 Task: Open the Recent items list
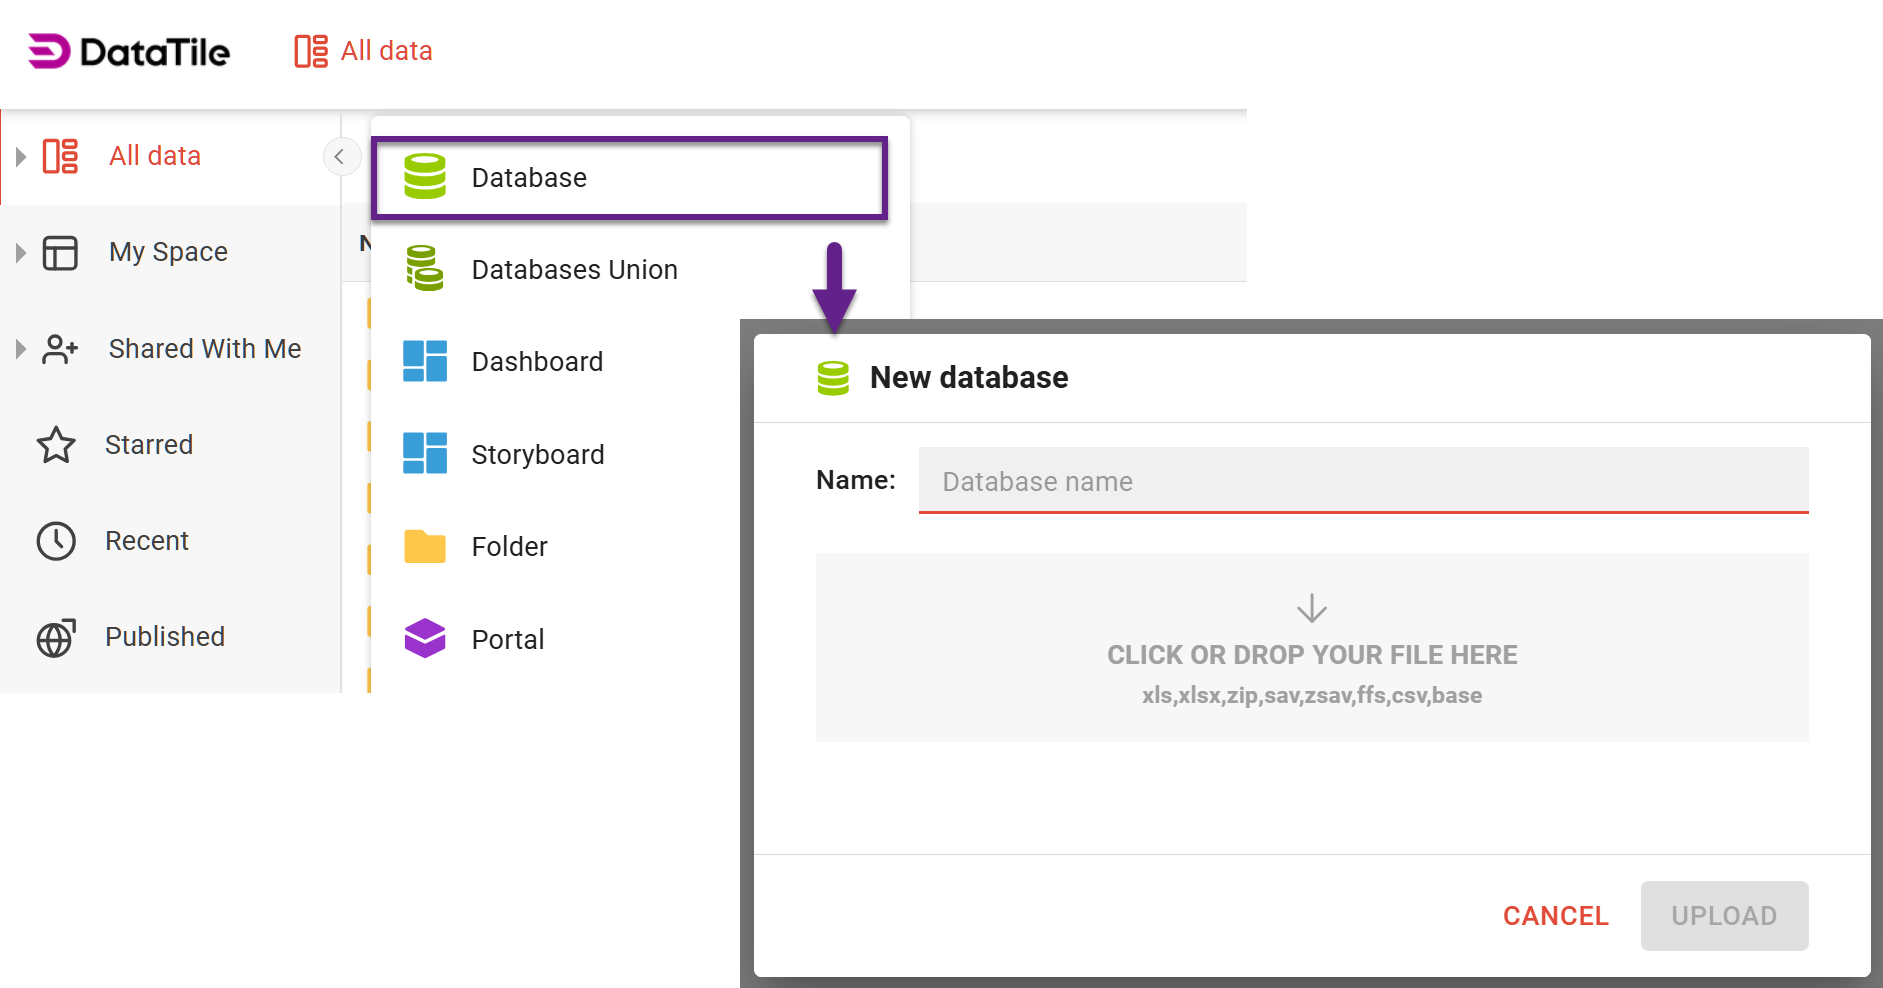[147, 541]
